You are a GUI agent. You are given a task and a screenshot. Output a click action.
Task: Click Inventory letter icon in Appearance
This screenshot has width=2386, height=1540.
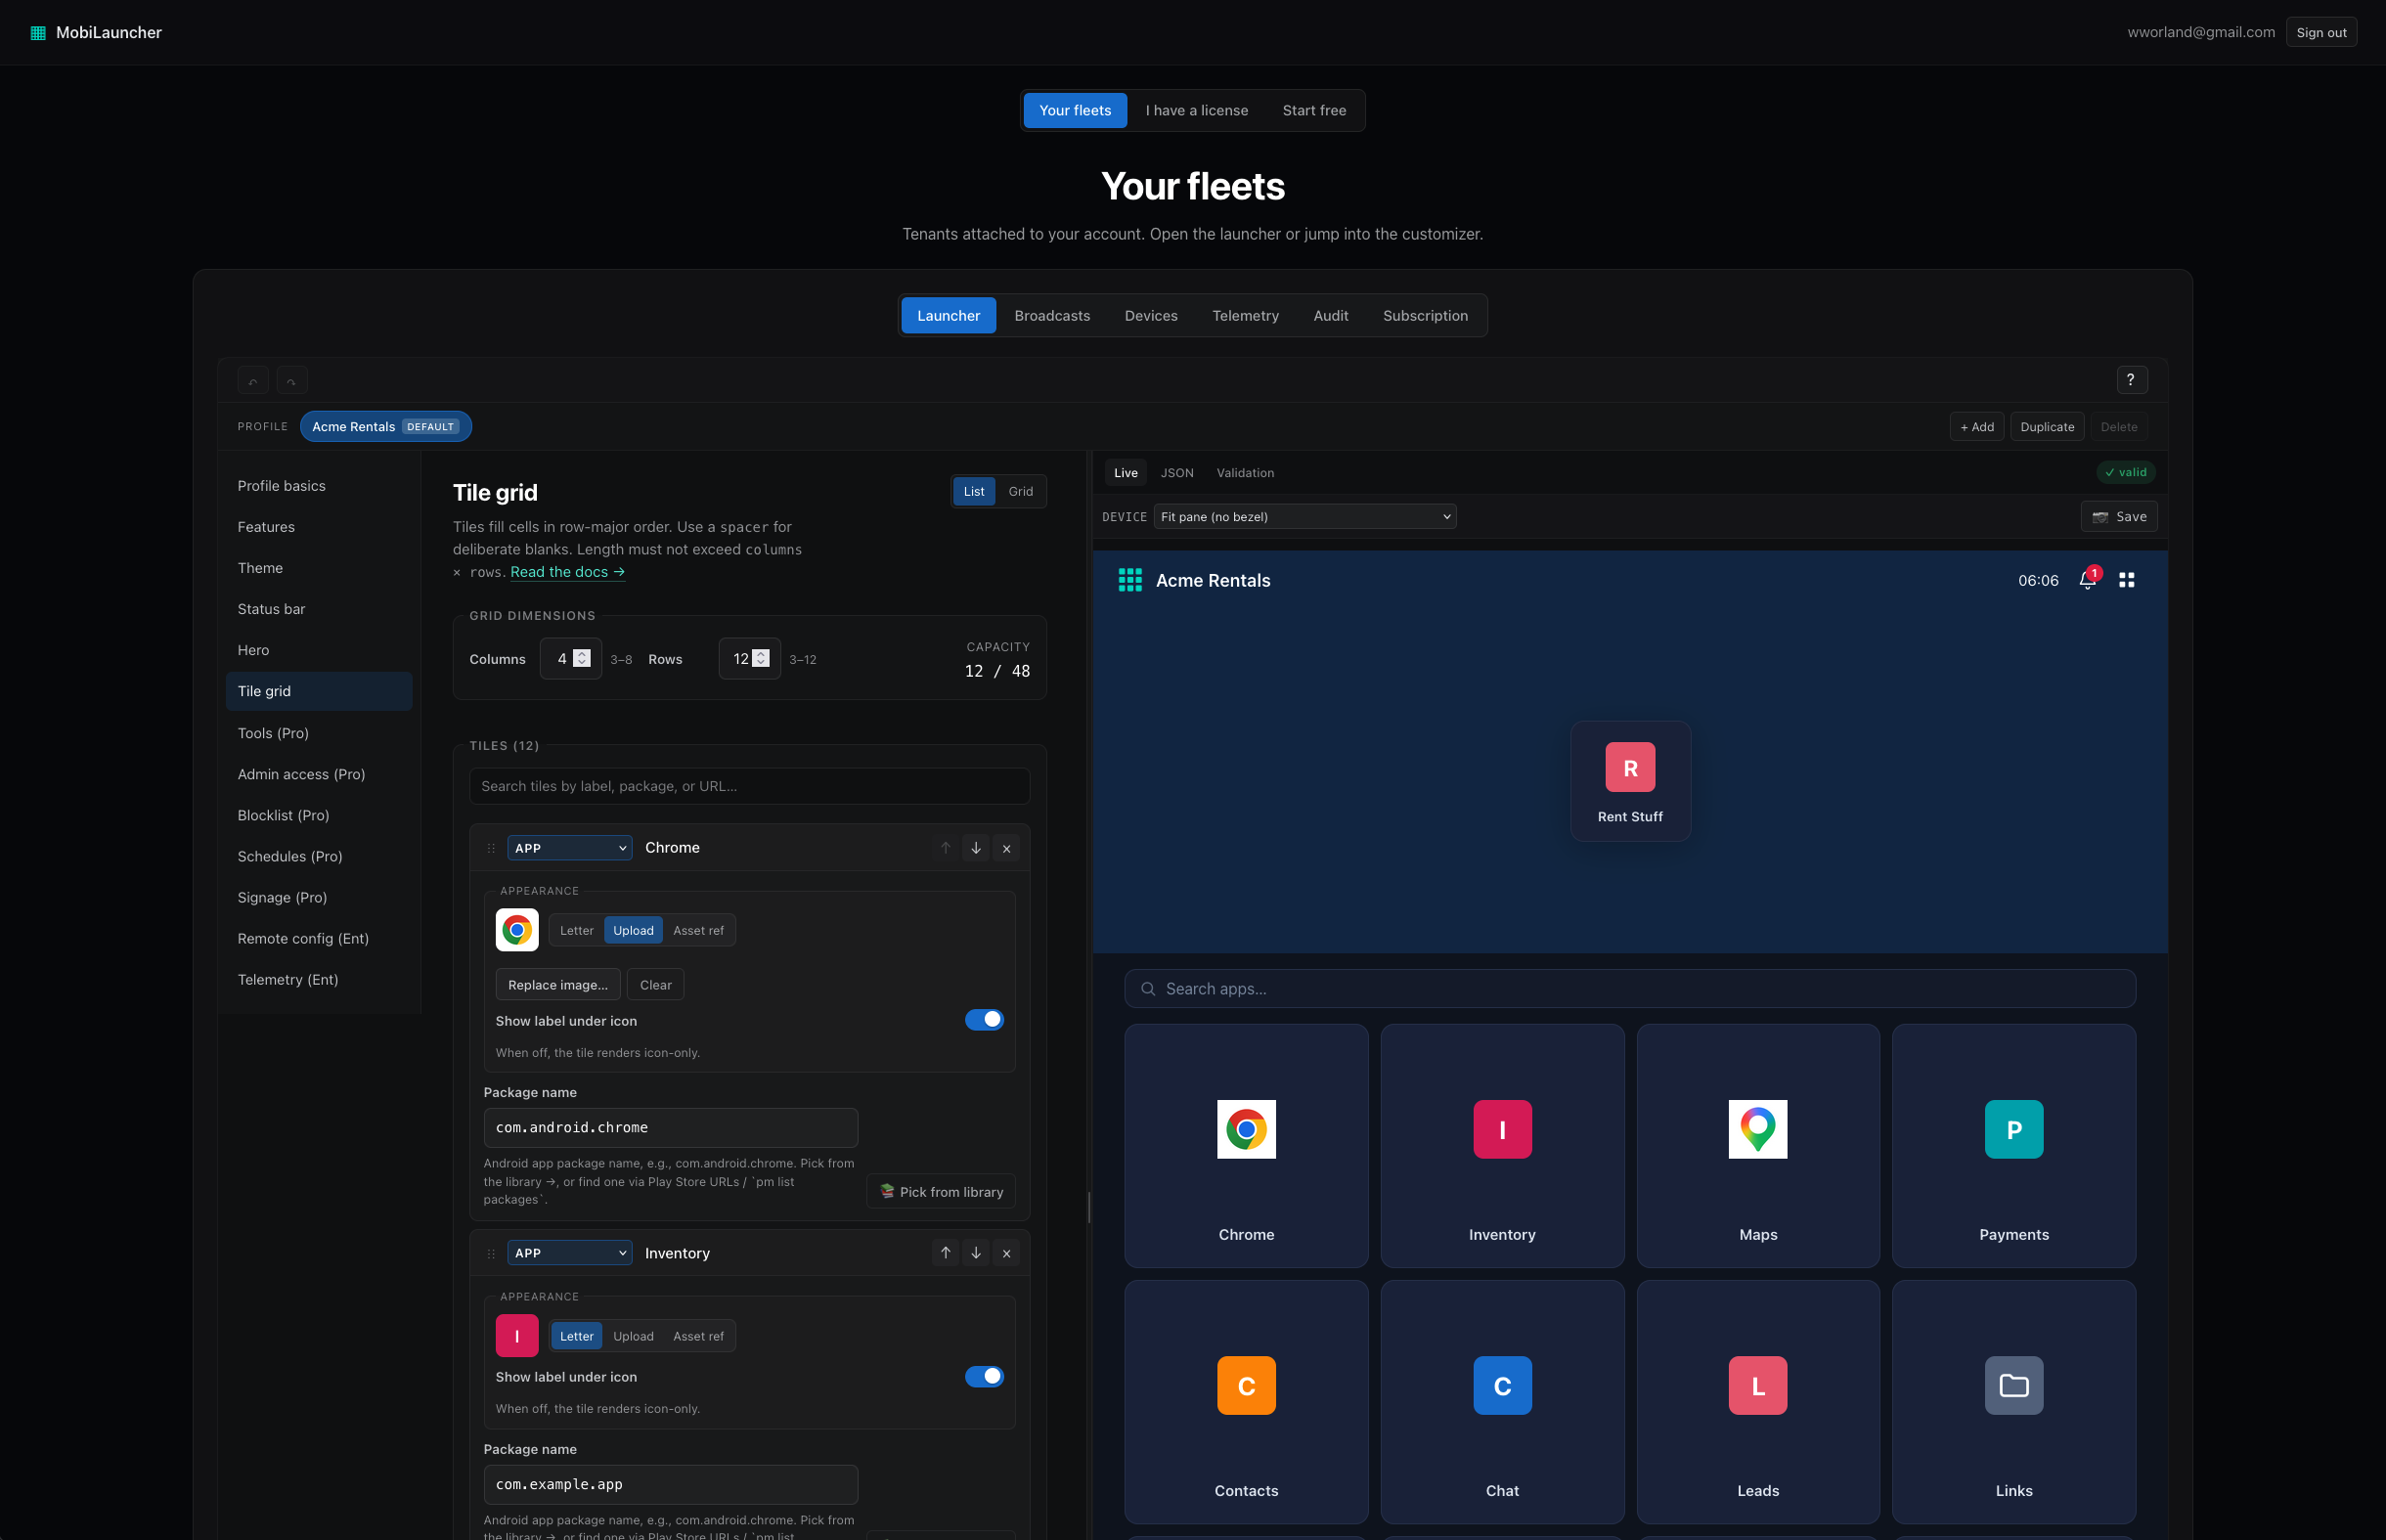(x=517, y=1336)
